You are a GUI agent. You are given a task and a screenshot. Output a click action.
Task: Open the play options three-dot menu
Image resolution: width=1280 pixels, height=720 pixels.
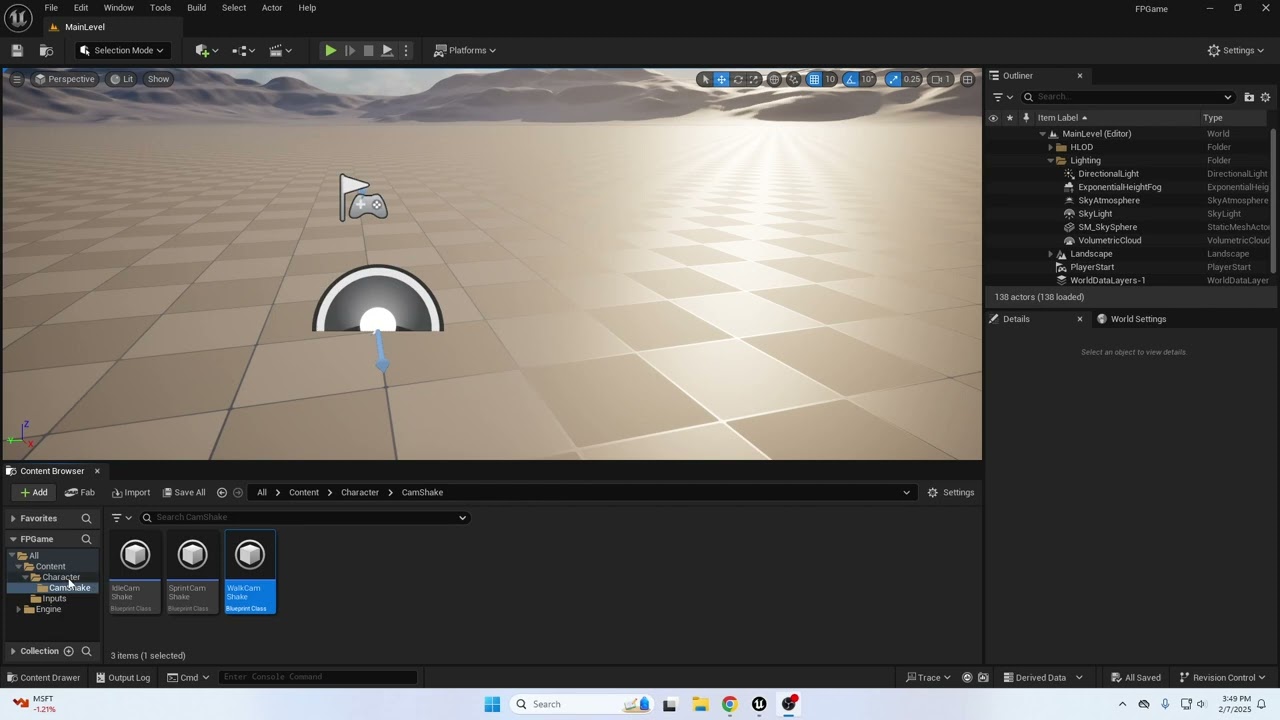point(405,50)
